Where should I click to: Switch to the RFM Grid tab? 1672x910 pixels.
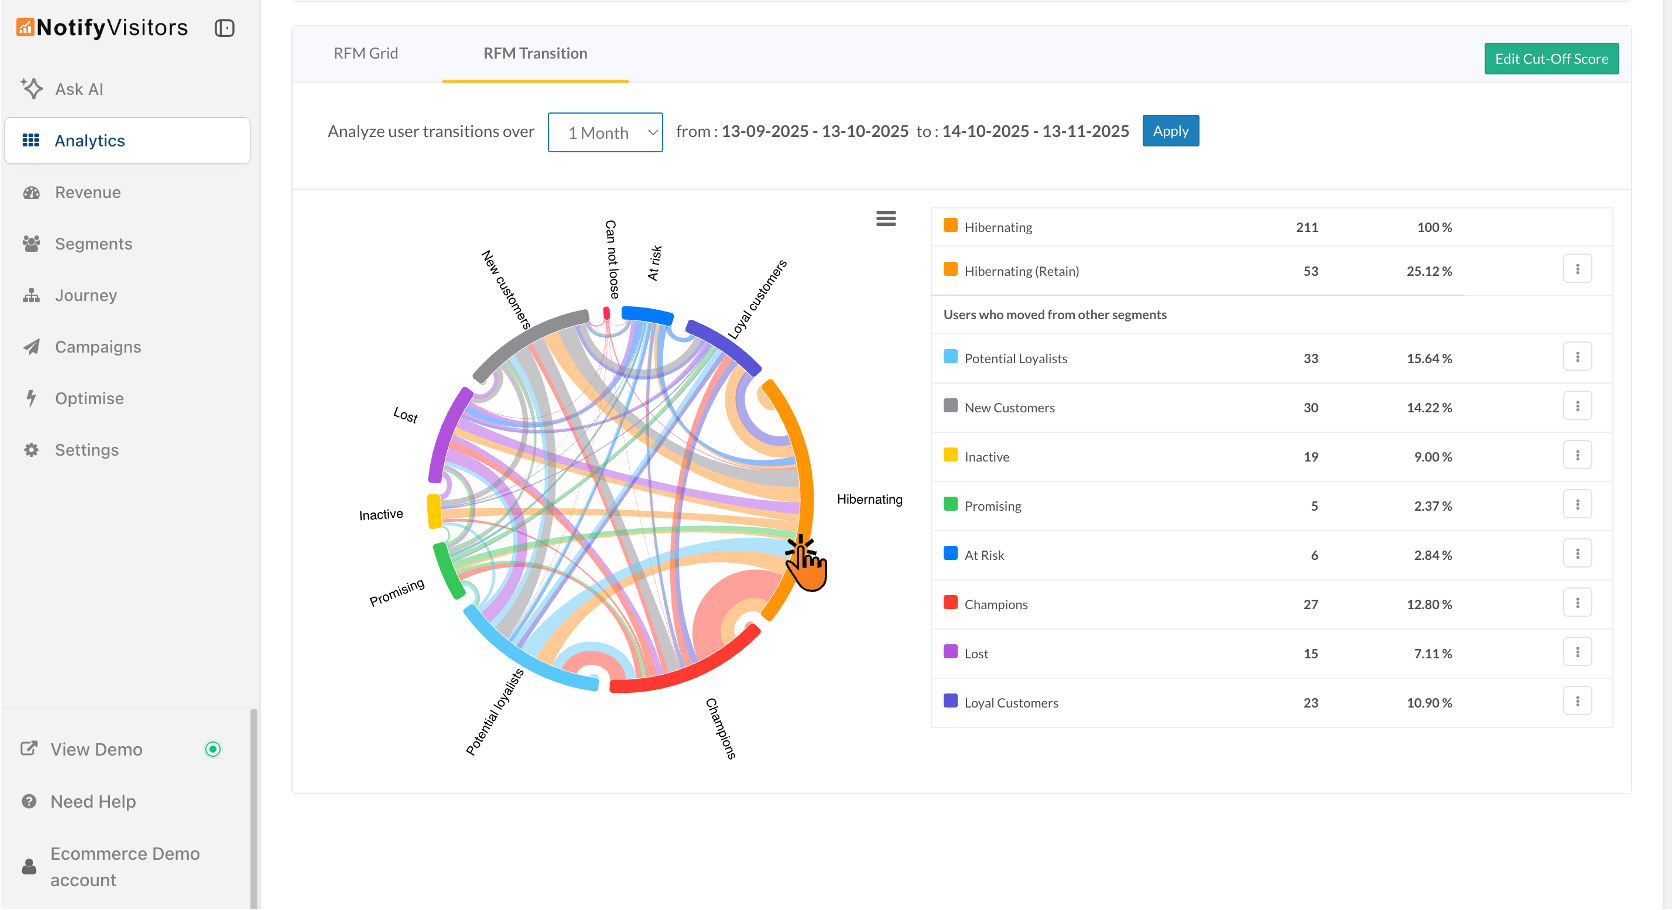(x=366, y=53)
